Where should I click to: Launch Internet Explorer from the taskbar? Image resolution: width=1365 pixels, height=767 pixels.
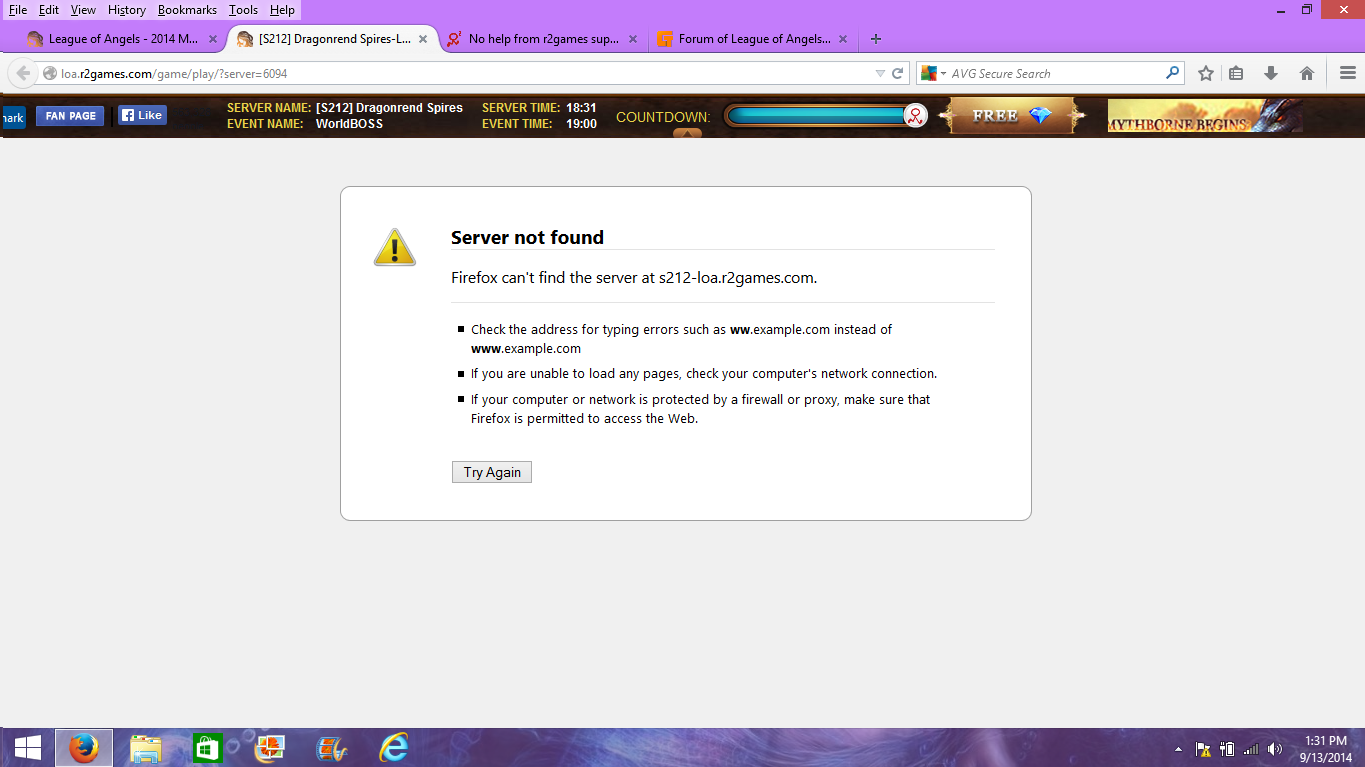pos(394,748)
